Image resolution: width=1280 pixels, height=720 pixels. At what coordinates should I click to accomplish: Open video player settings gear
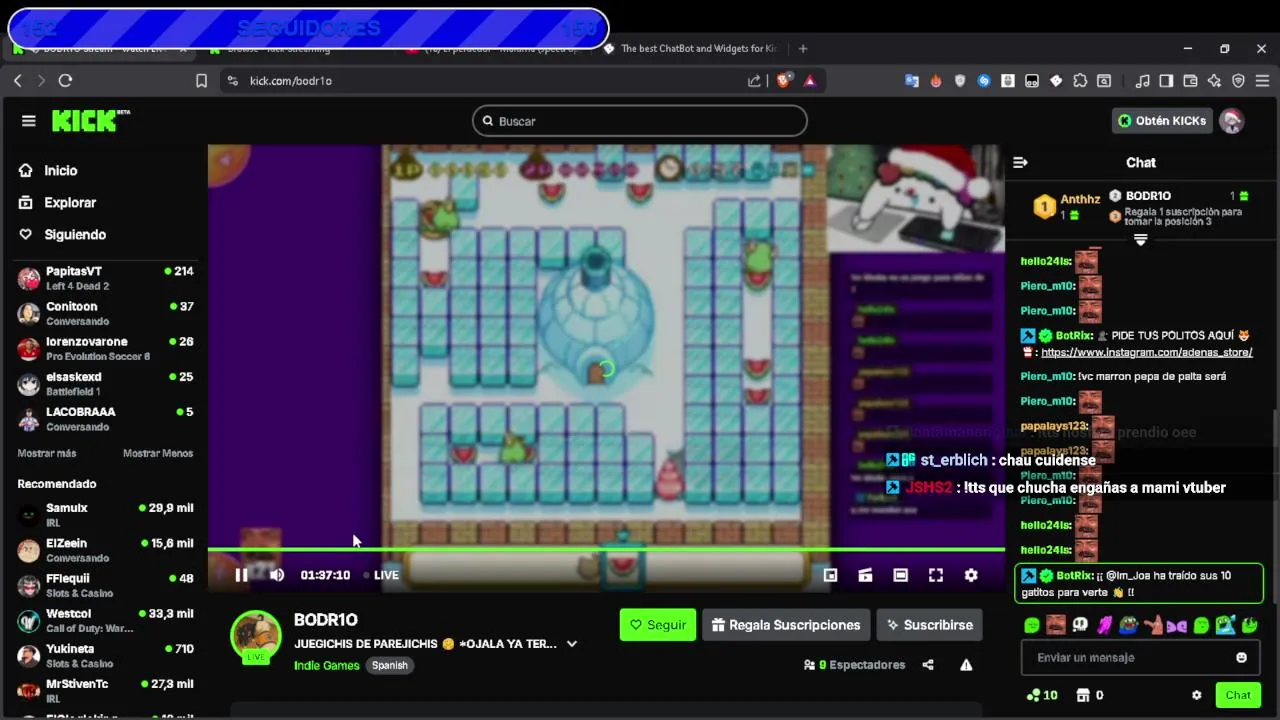point(971,575)
